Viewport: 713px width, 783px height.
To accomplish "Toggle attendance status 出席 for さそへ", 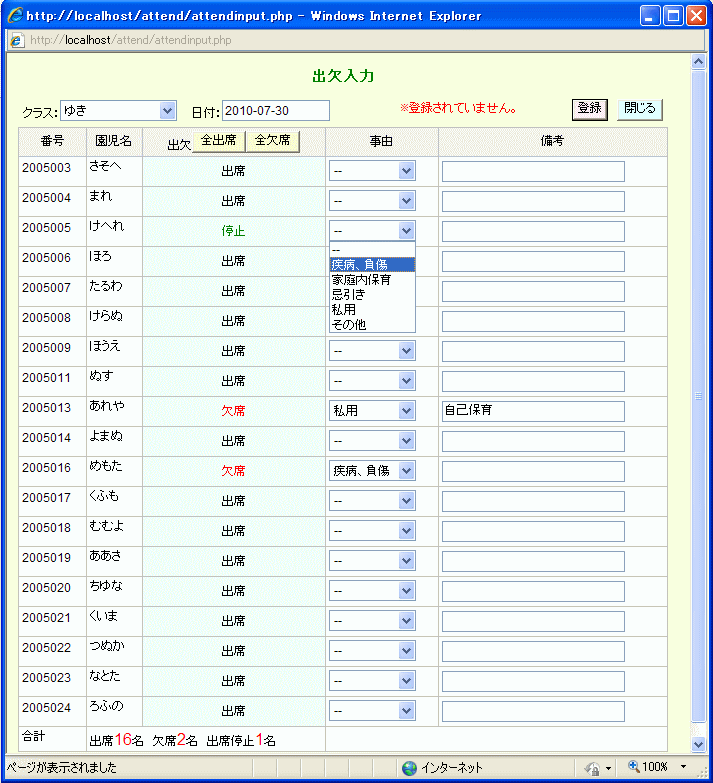I will coord(233,171).
